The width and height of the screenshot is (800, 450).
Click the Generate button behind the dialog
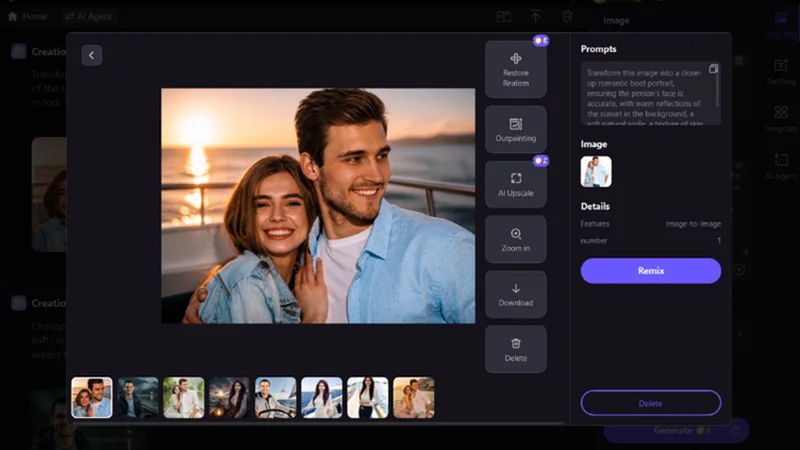coord(676,431)
